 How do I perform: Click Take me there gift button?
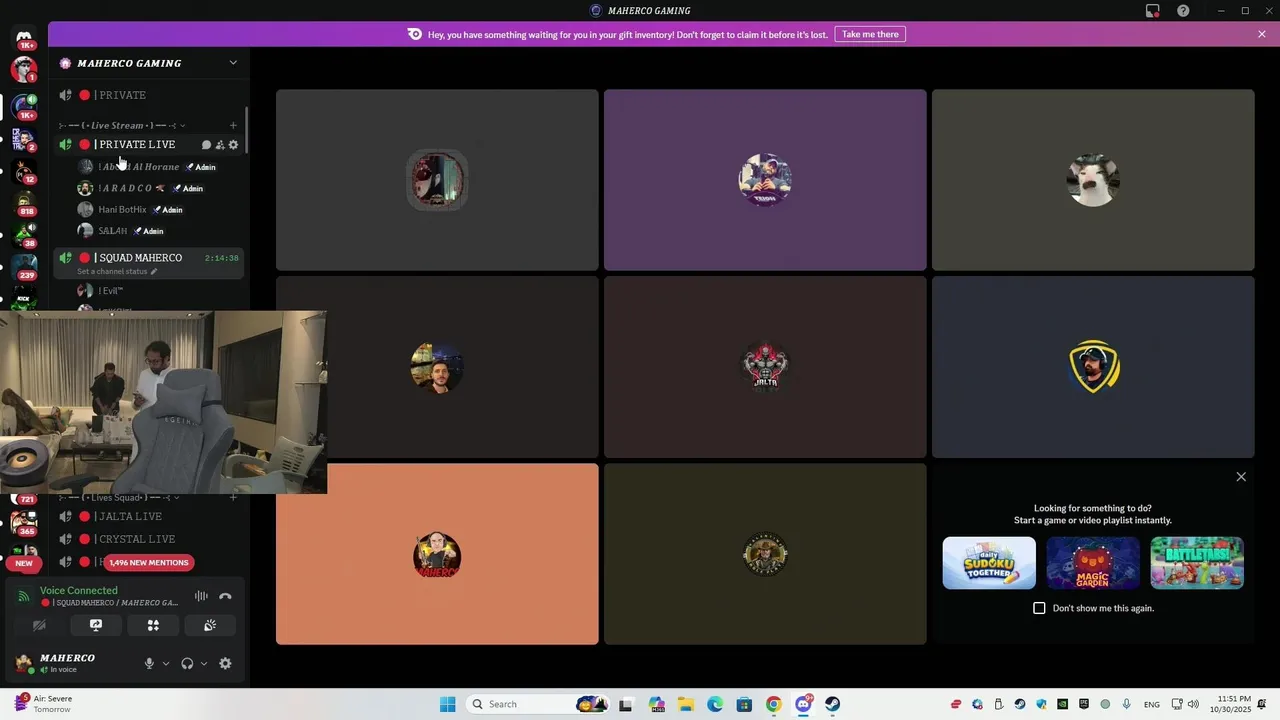pyautogui.click(x=870, y=34)
